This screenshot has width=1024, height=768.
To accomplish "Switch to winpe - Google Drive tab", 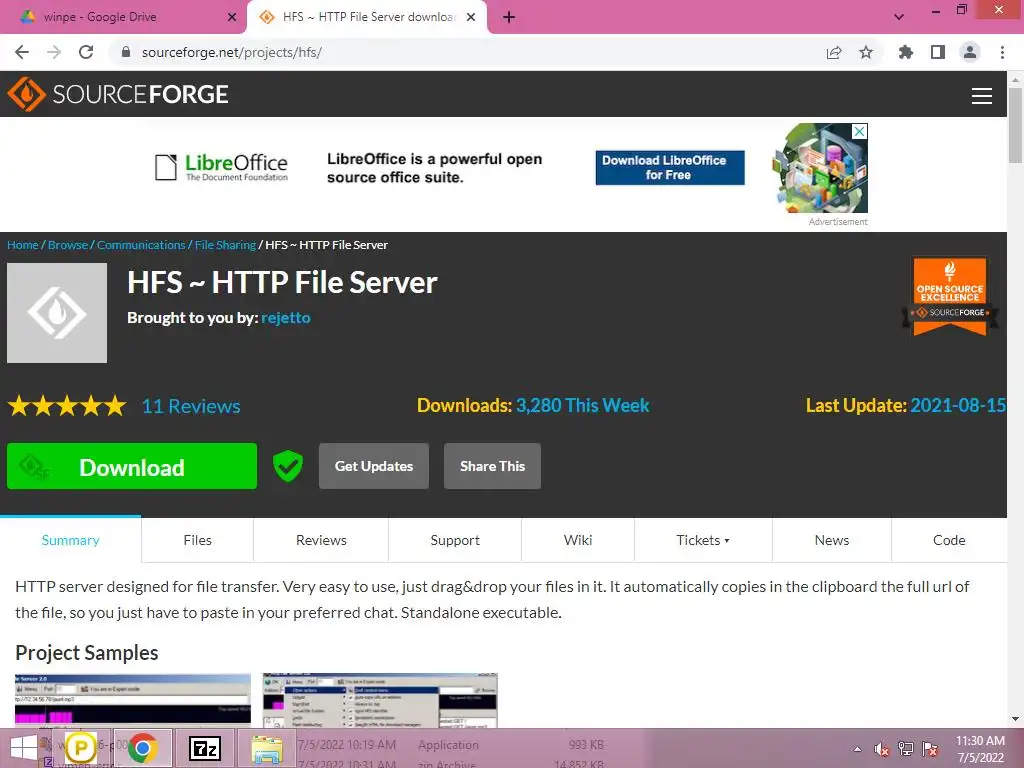I will point(124,17).
